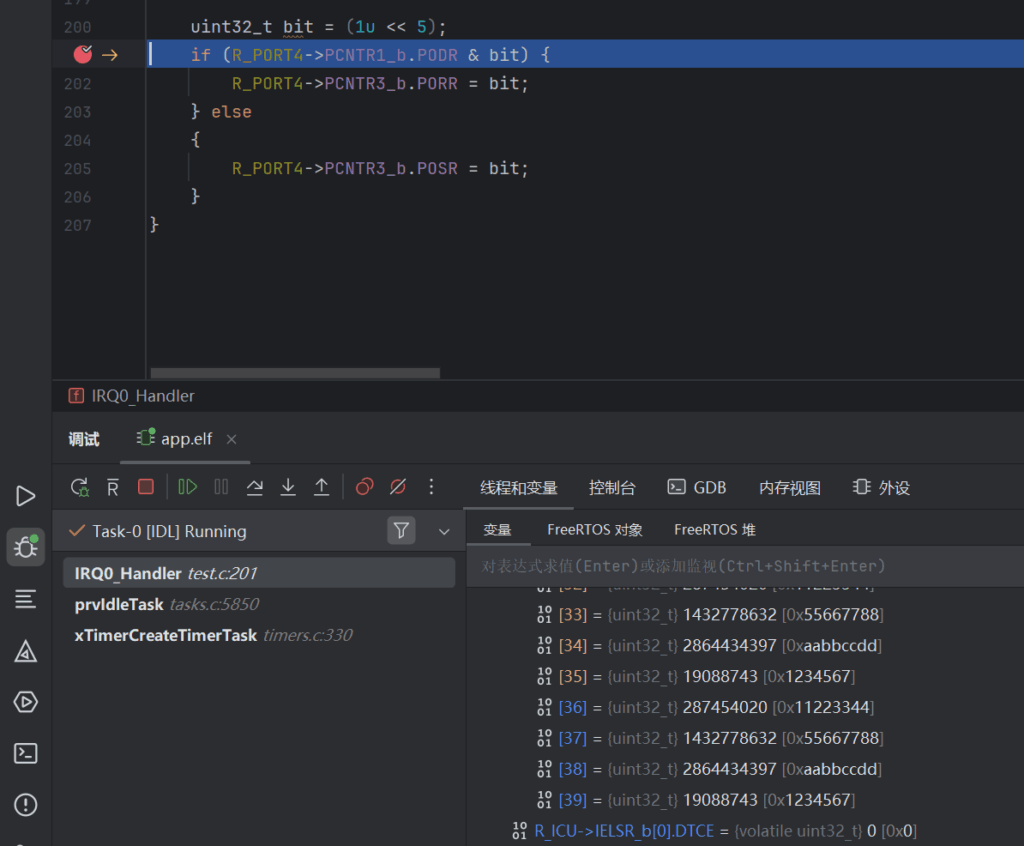1024x846 pixels.
Task: Switch to the 线程和变量 tab
Action: pyautogui.click(x=519, y=487)
